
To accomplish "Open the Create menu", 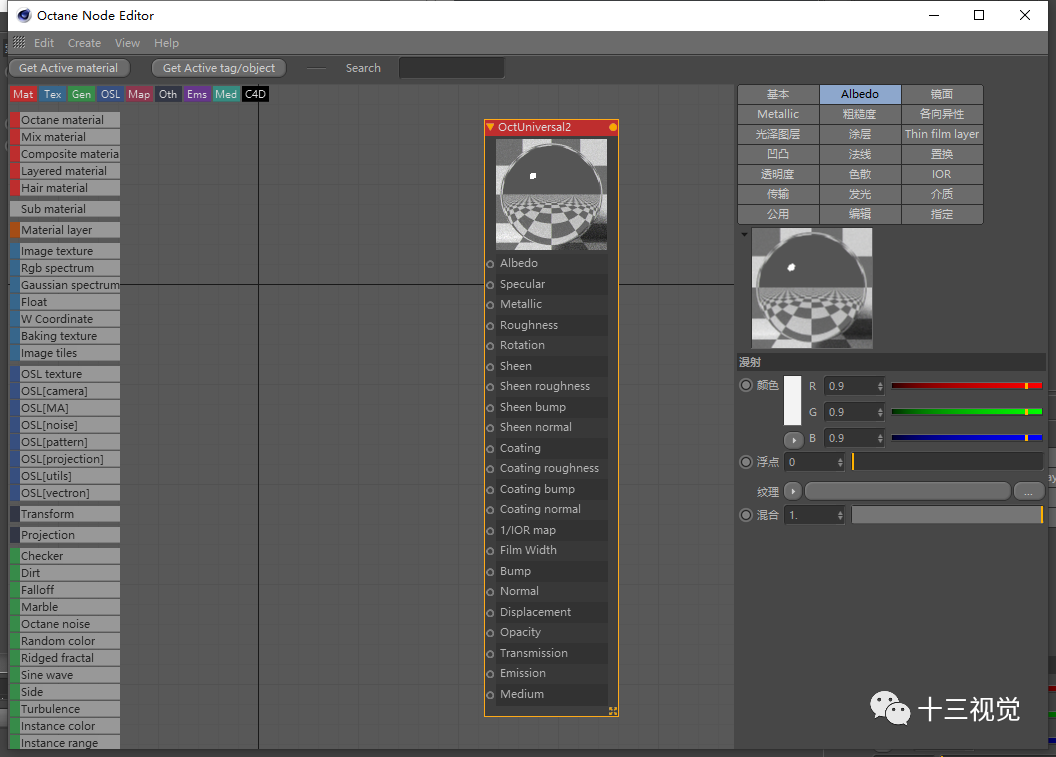I will coord(84,42).
